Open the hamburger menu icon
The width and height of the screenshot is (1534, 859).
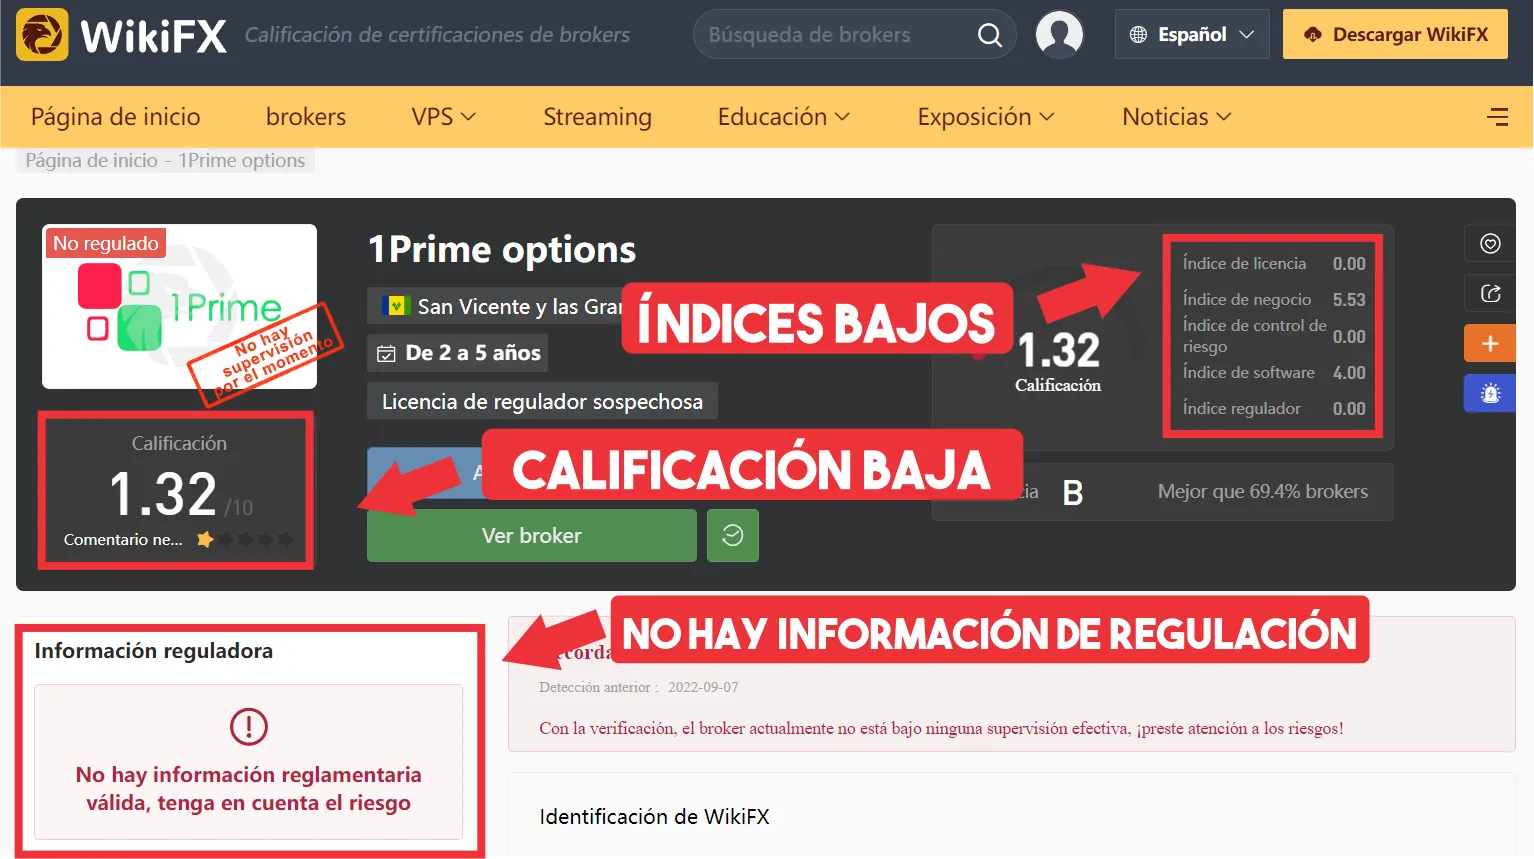click(1497, 117)
